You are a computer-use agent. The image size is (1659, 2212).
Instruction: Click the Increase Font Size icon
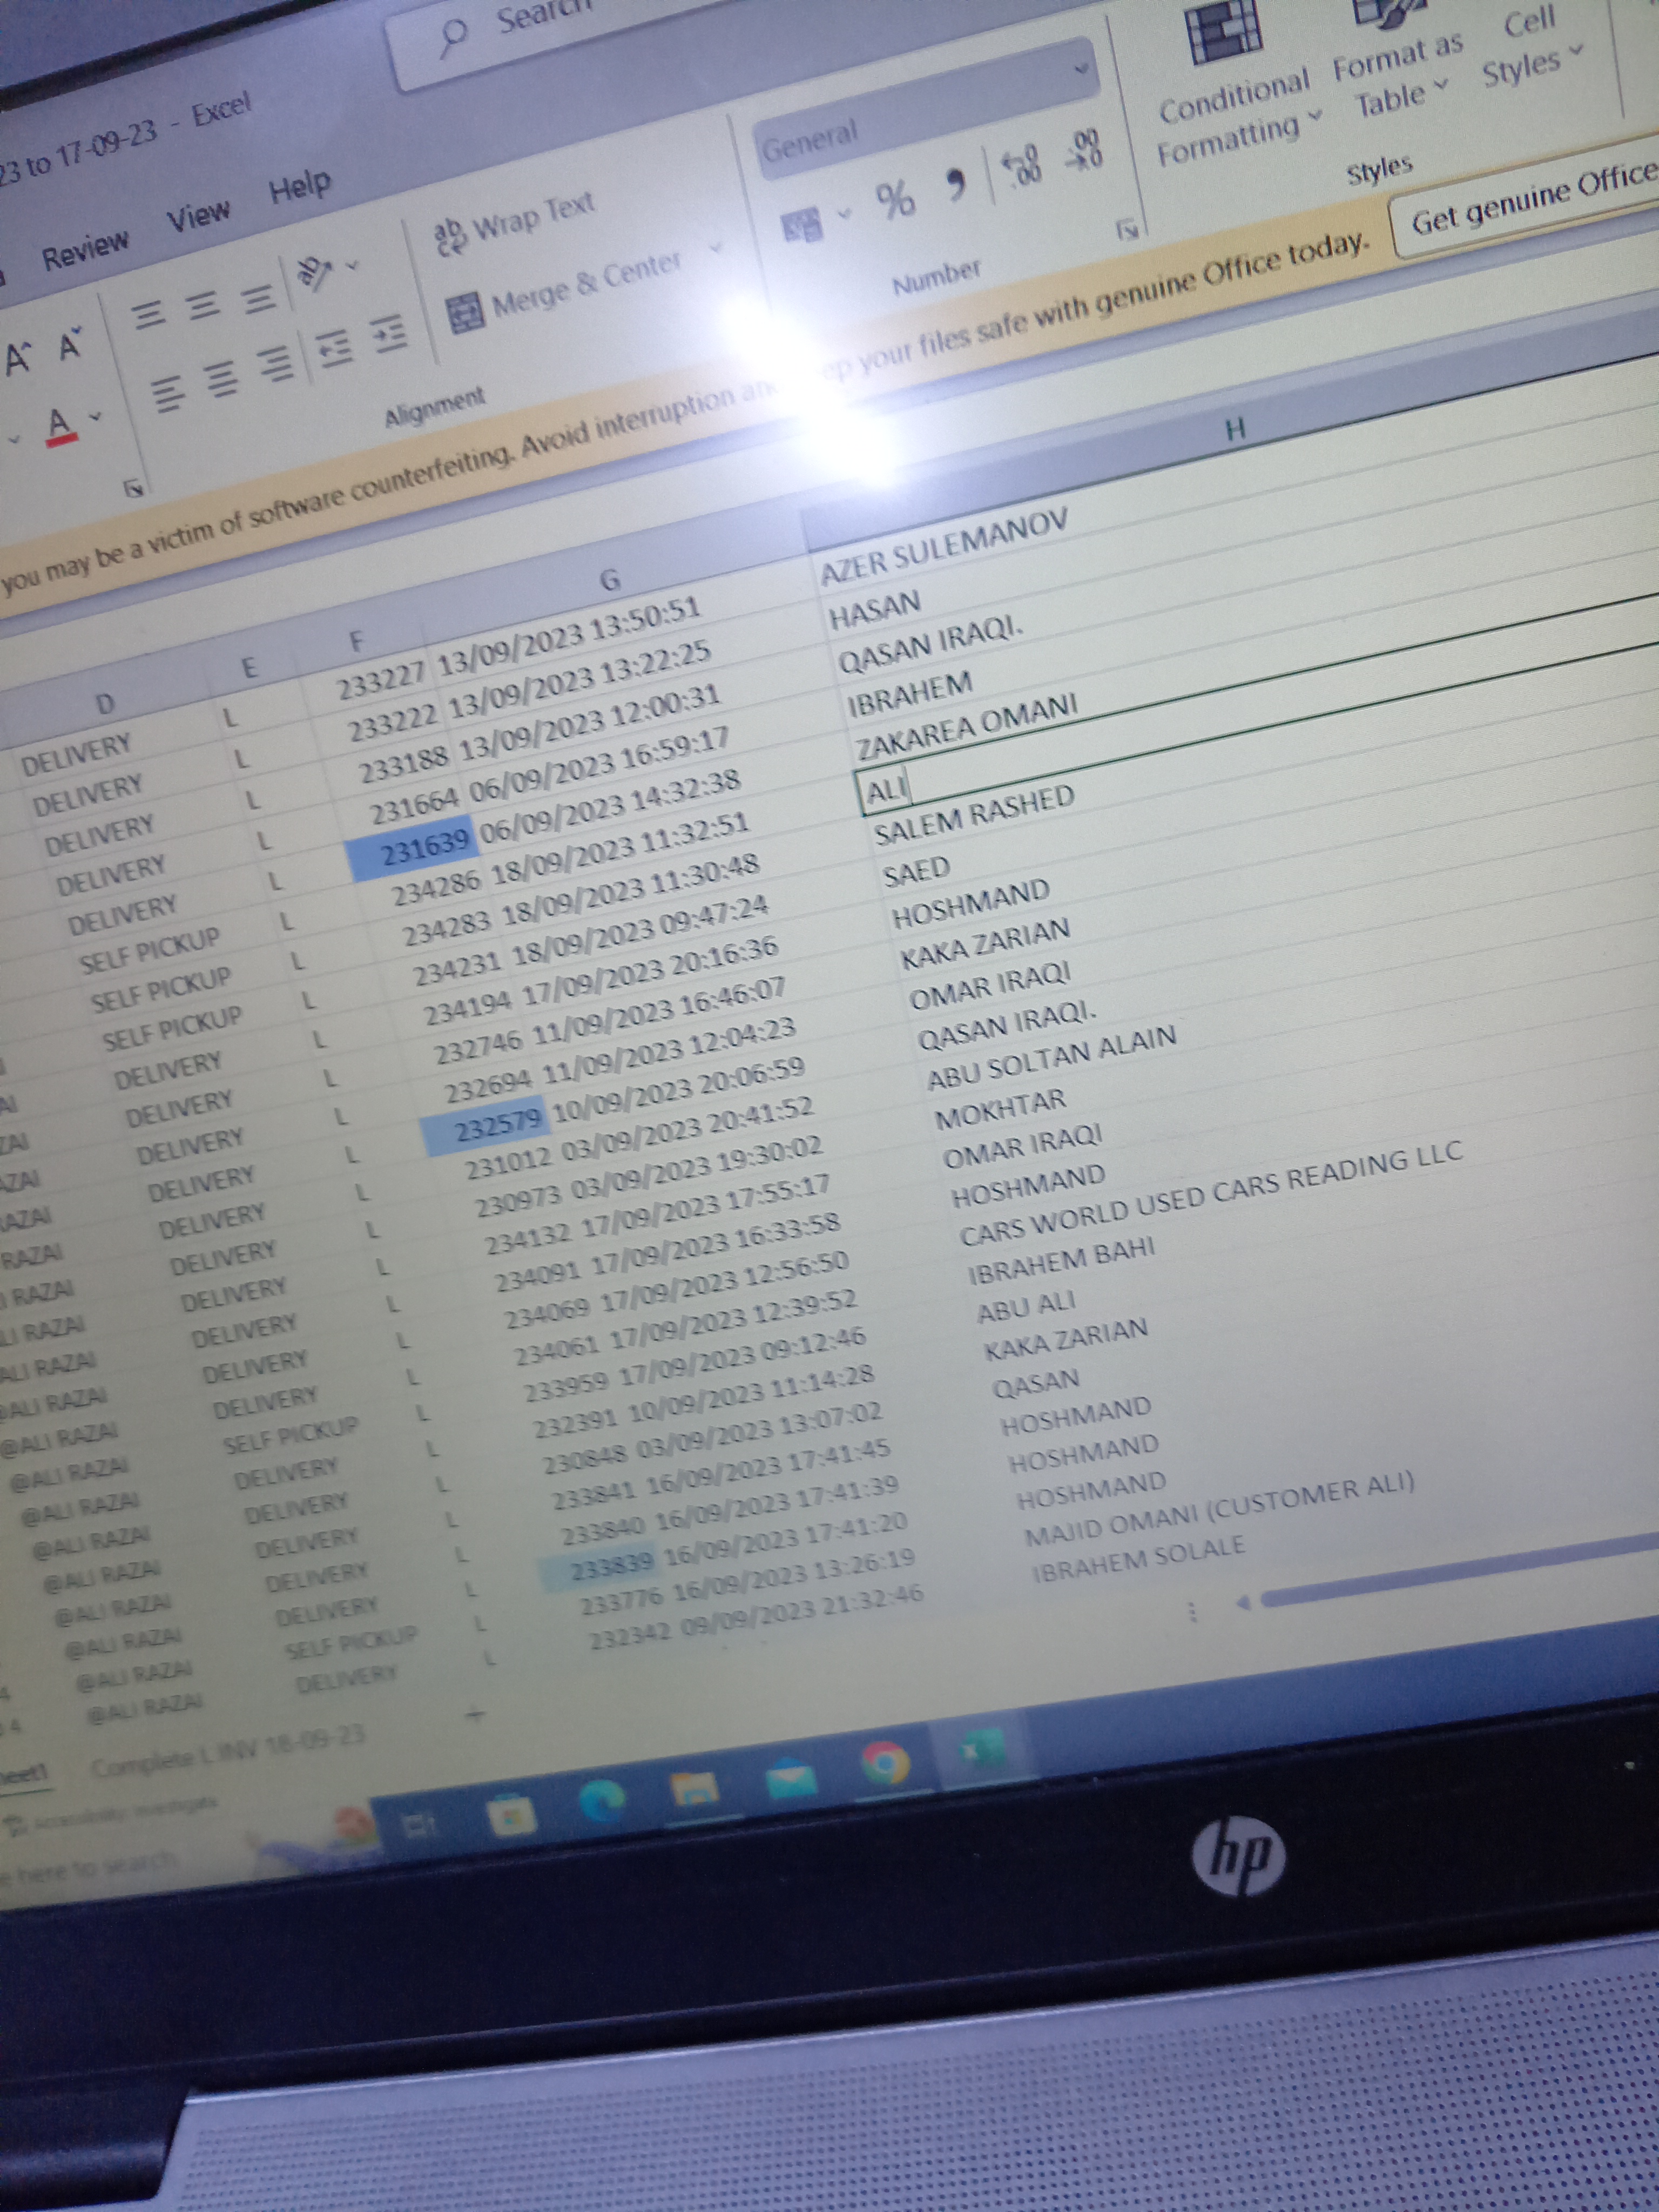coord(18,359)
